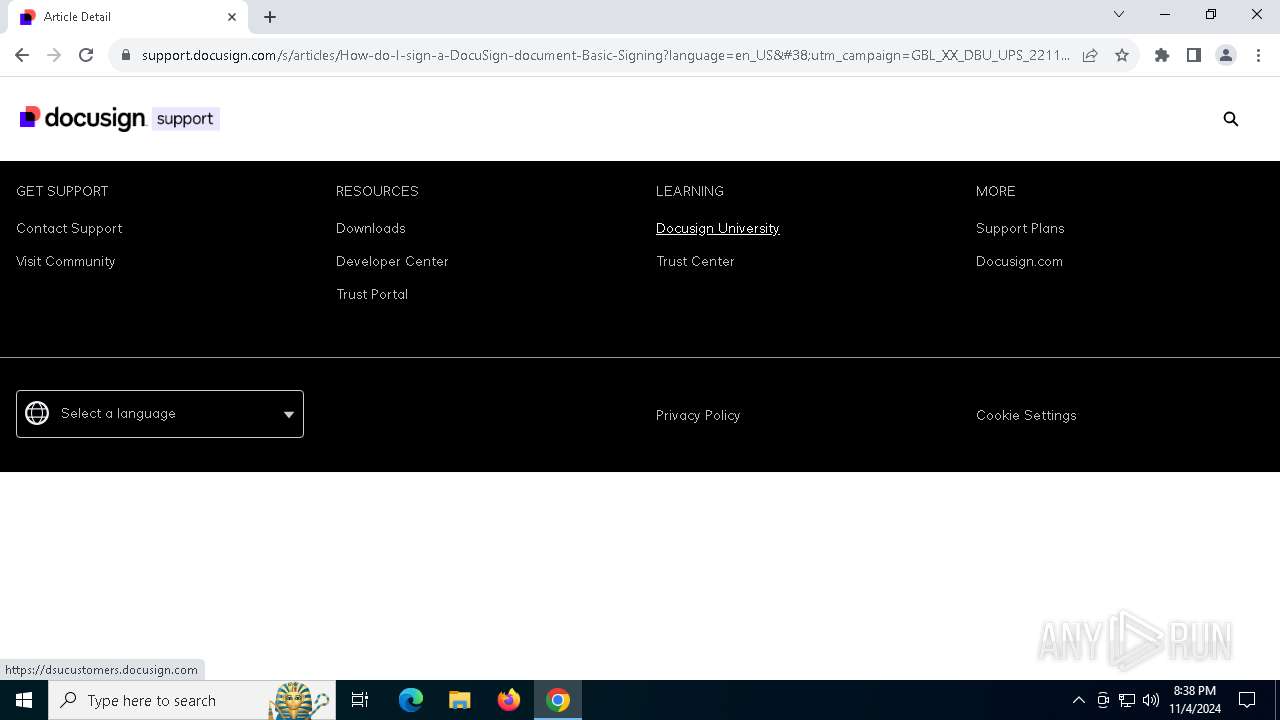Select the Chrome taskbar icon

click(x=558, y=700)
